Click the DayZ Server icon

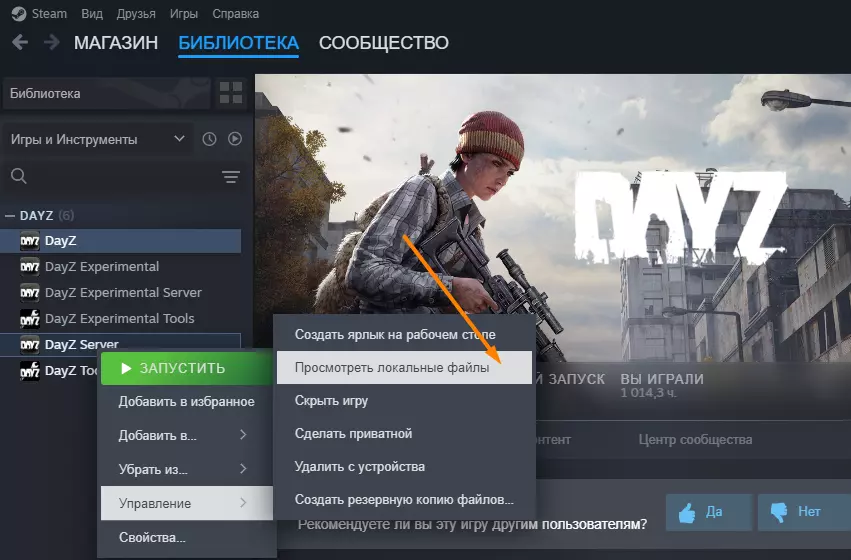click(x=29, y=345)
